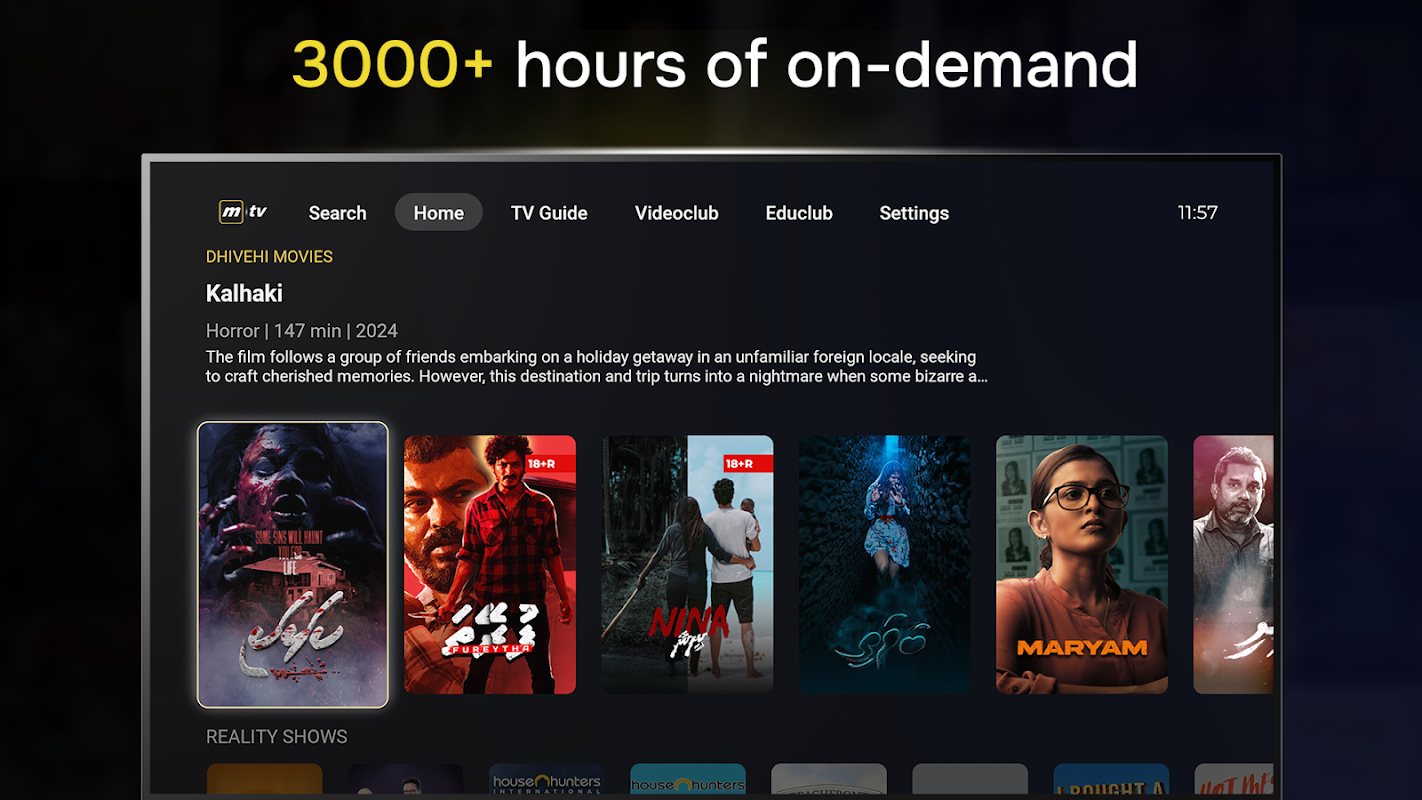Open the partially visible poster after Maryam
This screenshot has height=800, width=1422.
[x=1233, y=565]
